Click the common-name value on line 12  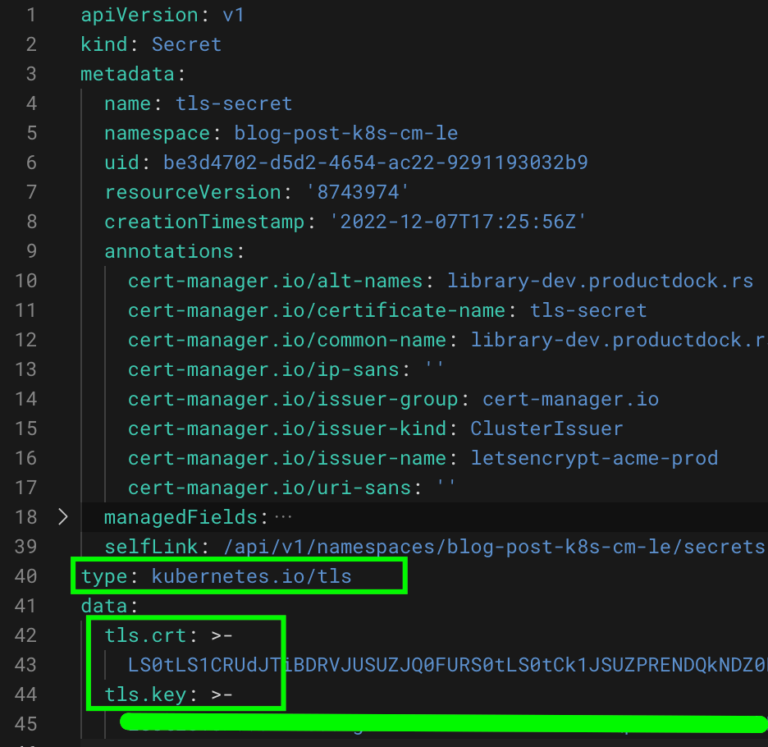tap(619, 340)
